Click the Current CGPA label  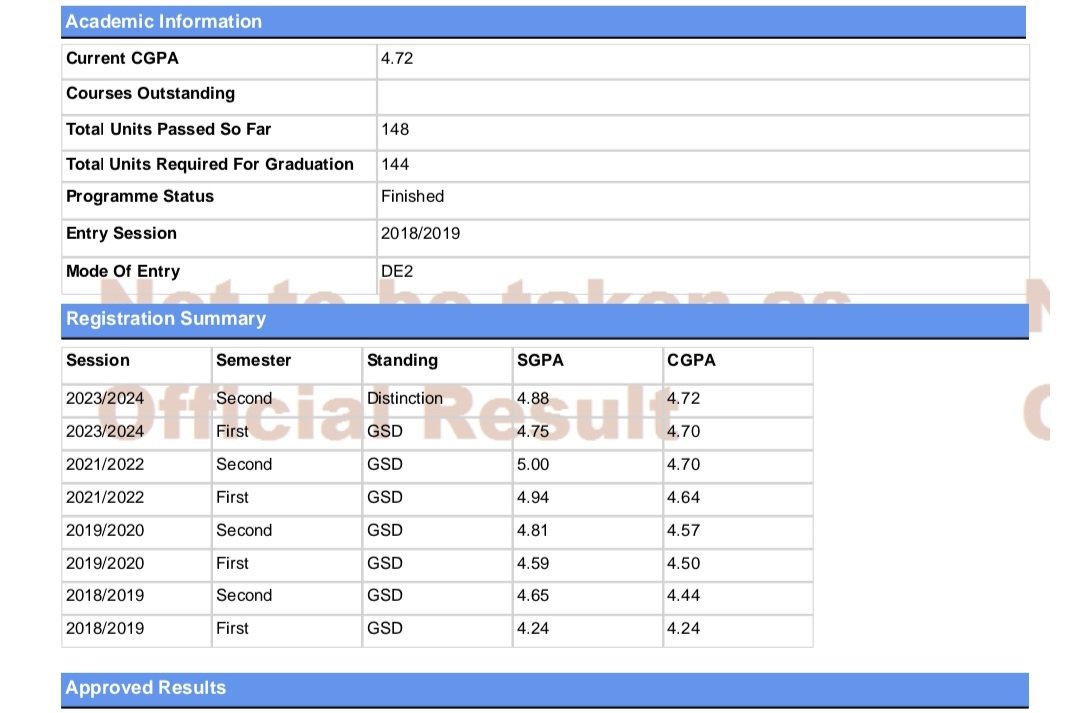point(122,59)
